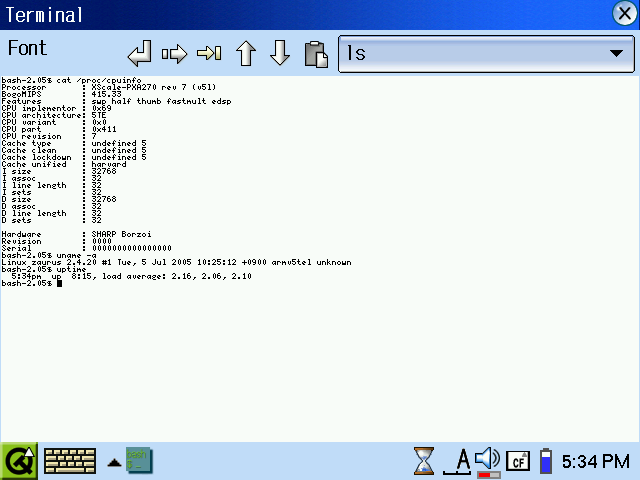This screenshot has width=640, height=480.
Task: Click the hourglass busy icon in tray
Action: tap(424, 461)
